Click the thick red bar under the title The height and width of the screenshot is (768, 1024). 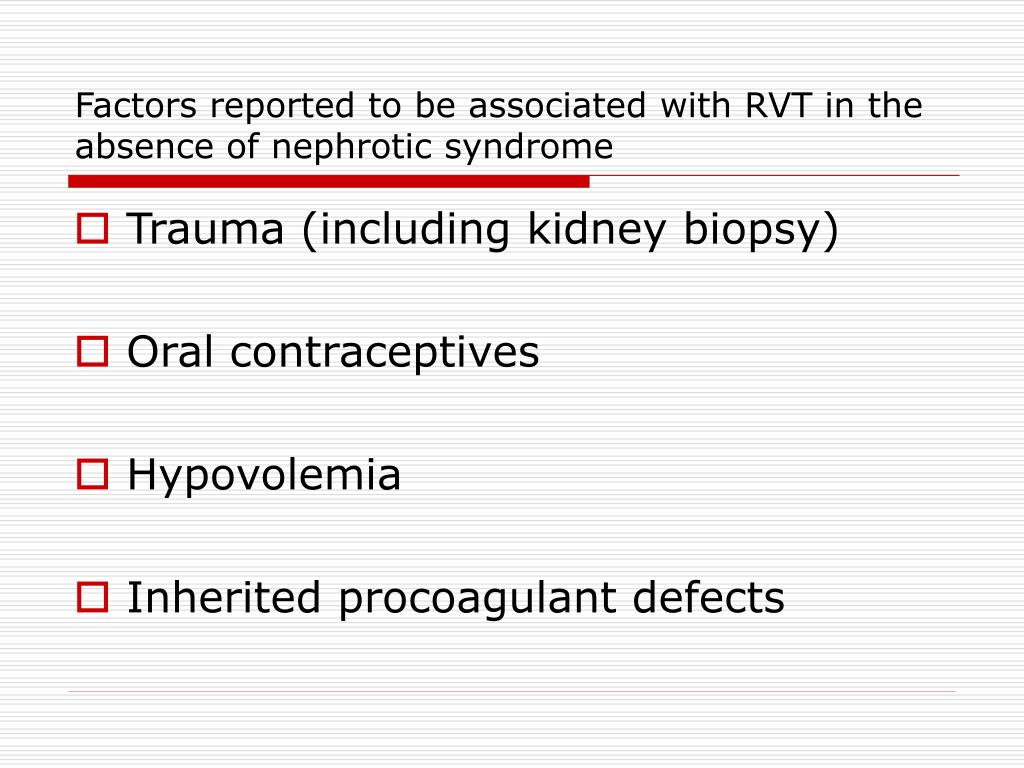click(329, 182)
